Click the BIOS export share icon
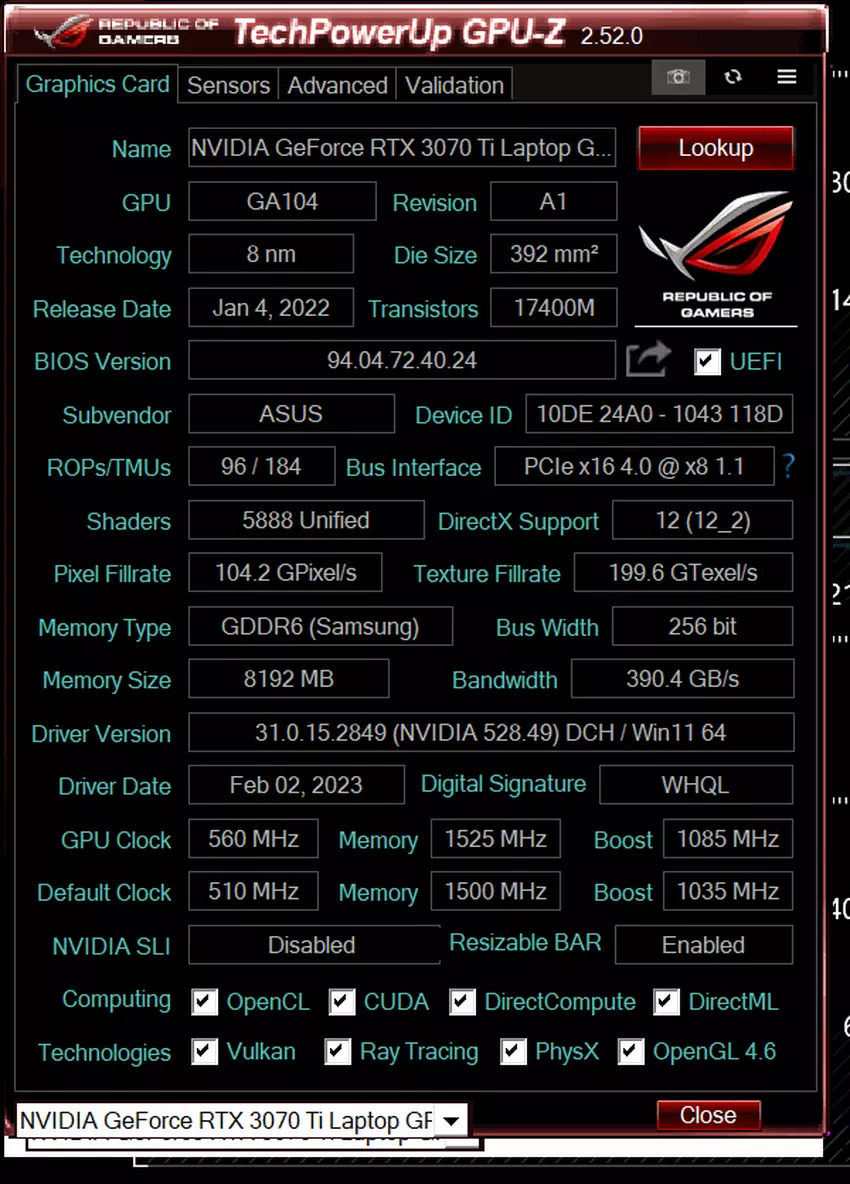Screen dimensions: 850x1184 [x=648, y=360]
